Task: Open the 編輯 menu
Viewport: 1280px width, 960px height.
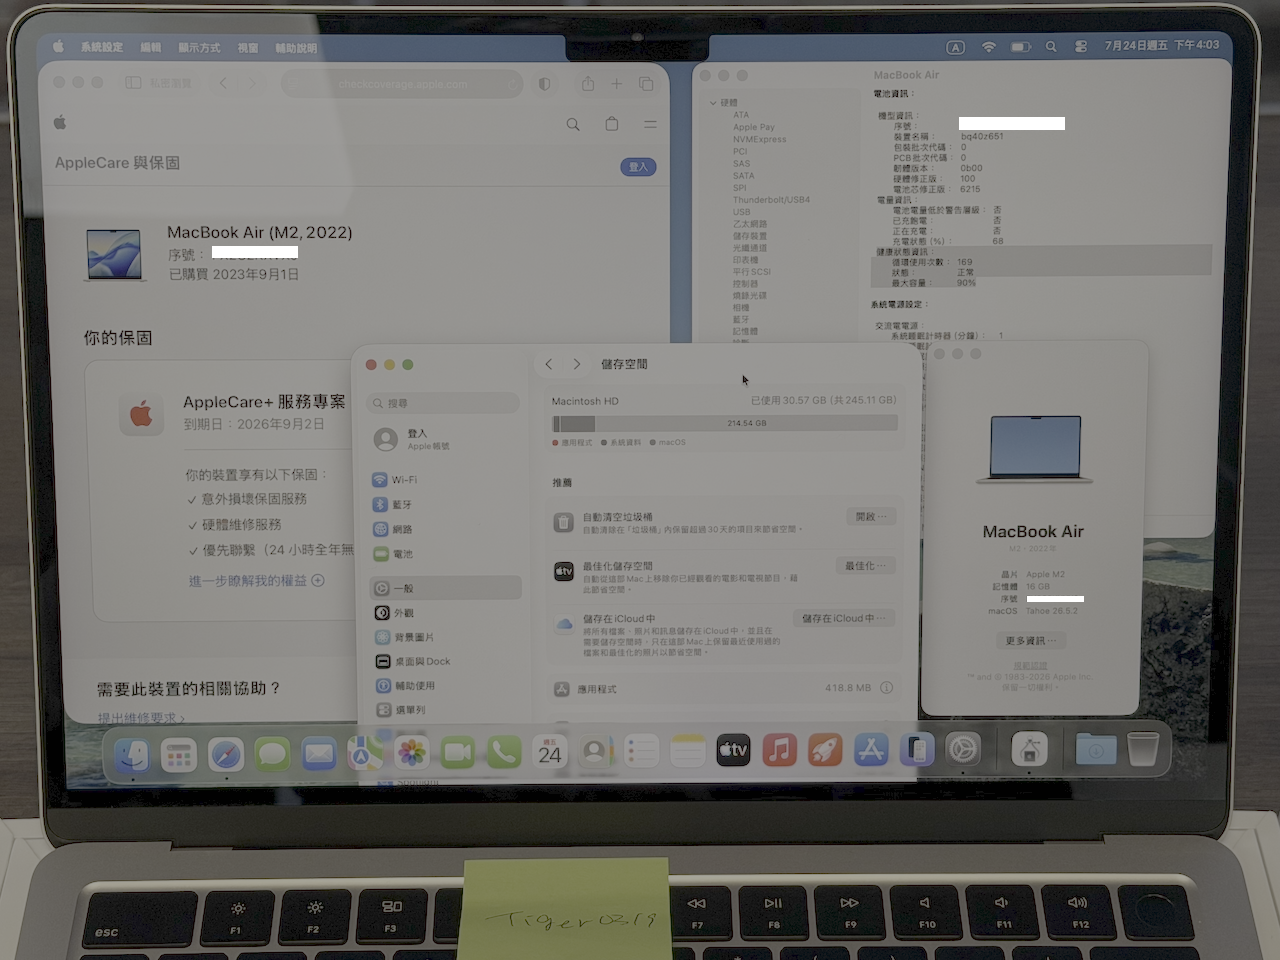Action: tap(151, 47)
